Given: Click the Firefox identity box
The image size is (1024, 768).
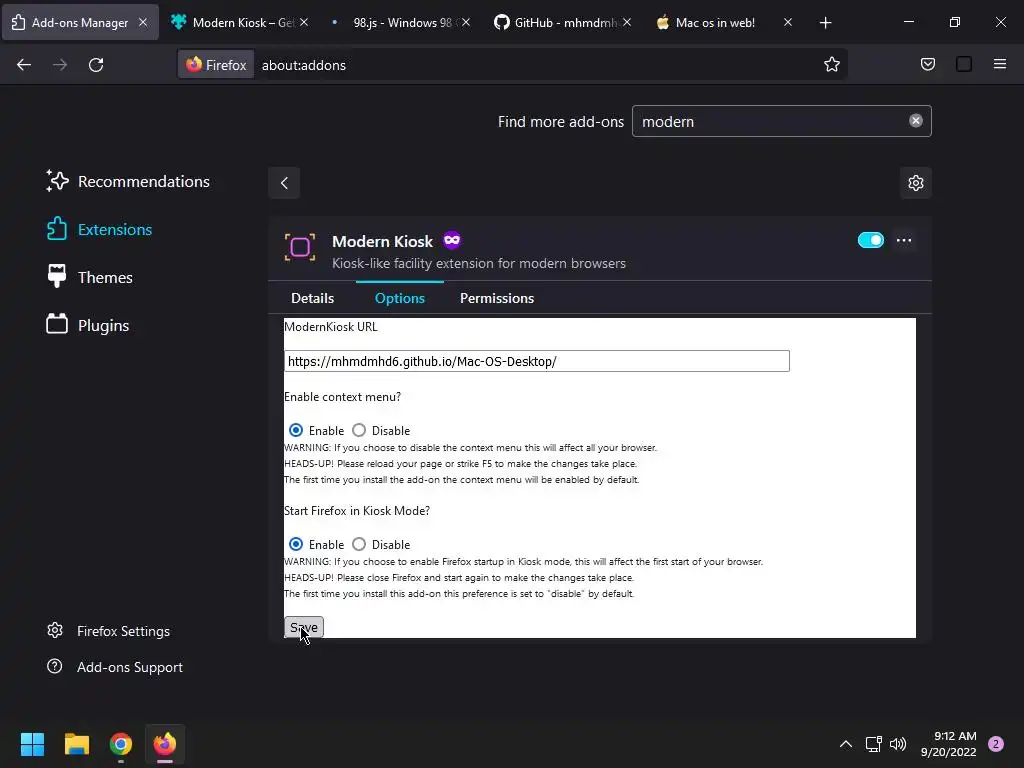Looking at the screenshot, I should pyautogui.click(x=217, y=65).
